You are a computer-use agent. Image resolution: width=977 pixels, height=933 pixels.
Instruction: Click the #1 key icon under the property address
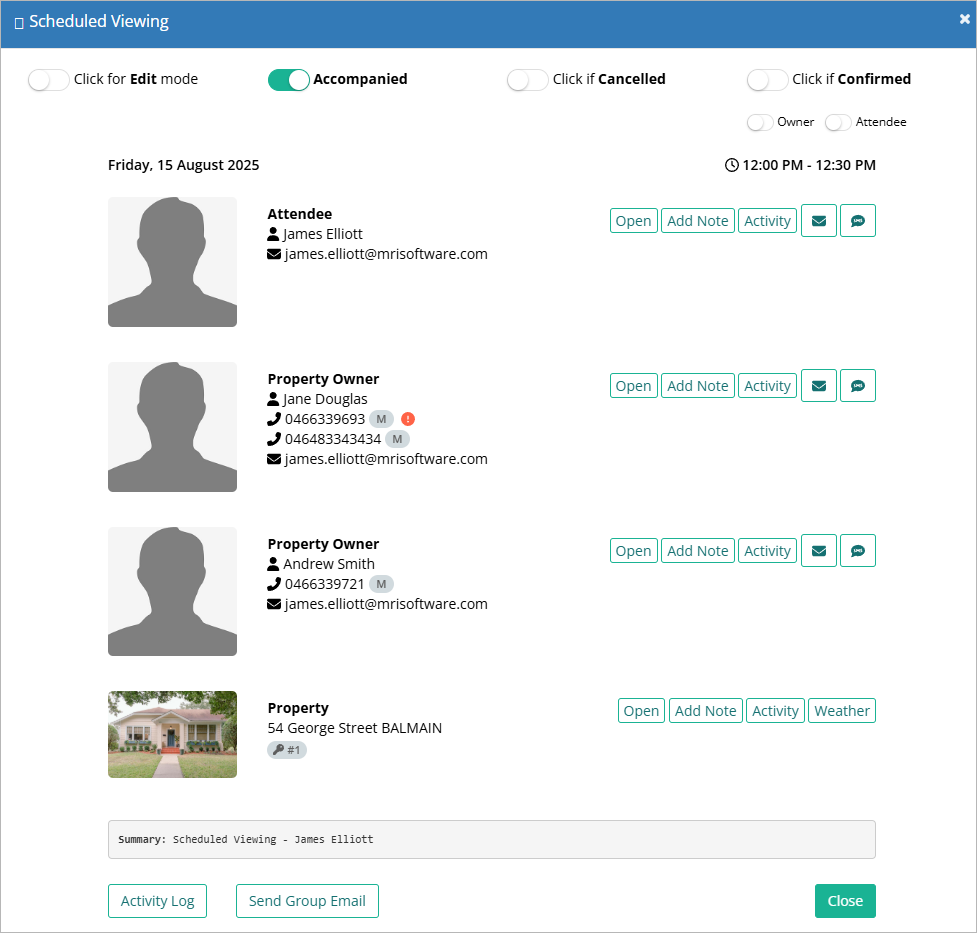287,749
